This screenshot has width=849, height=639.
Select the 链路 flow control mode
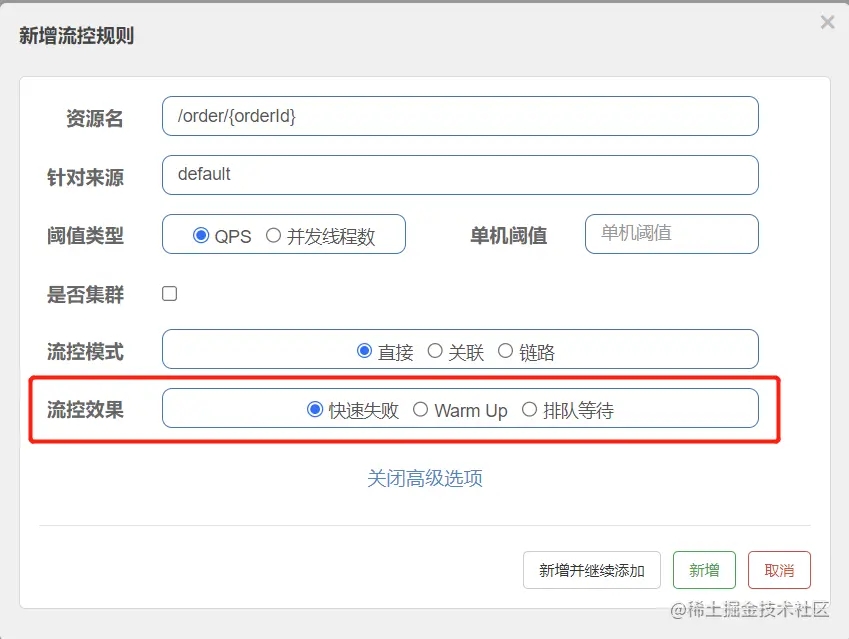[505, 350]
